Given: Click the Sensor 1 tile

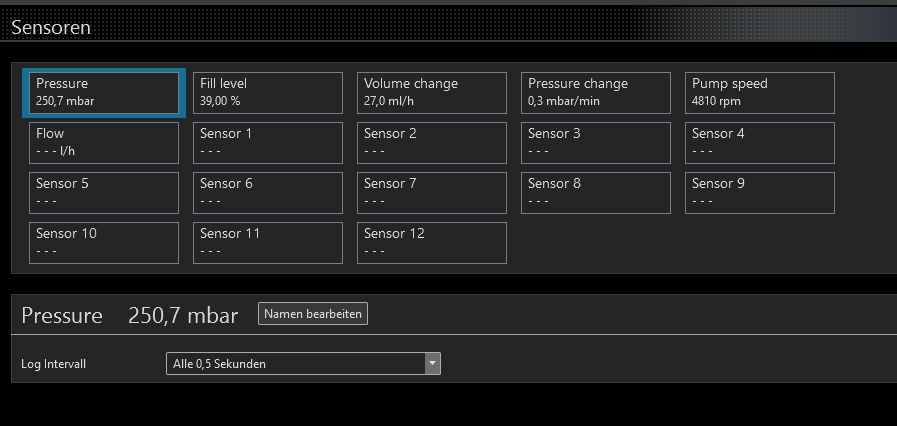Looking at the screenshot, I should click(268, 142).
